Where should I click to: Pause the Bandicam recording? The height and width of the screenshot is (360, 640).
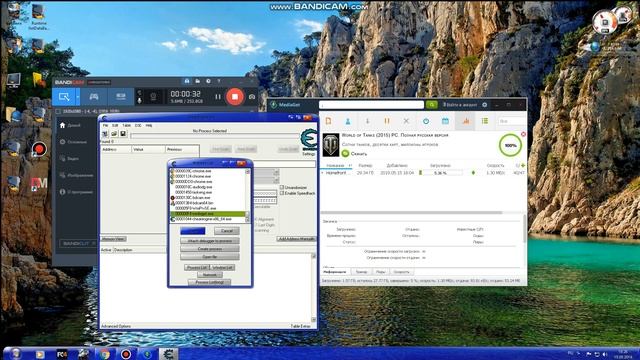(x=218, y=97)
